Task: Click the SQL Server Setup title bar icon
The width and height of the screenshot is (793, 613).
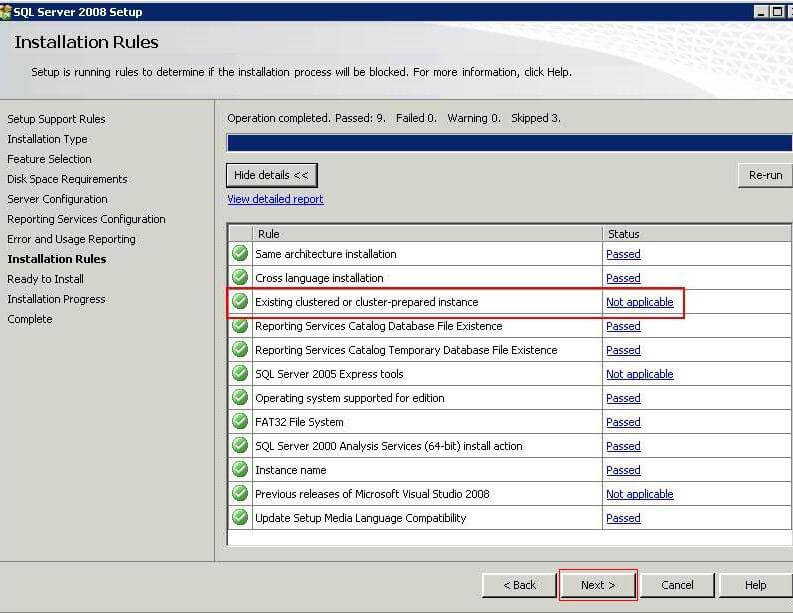Action: 6,11
